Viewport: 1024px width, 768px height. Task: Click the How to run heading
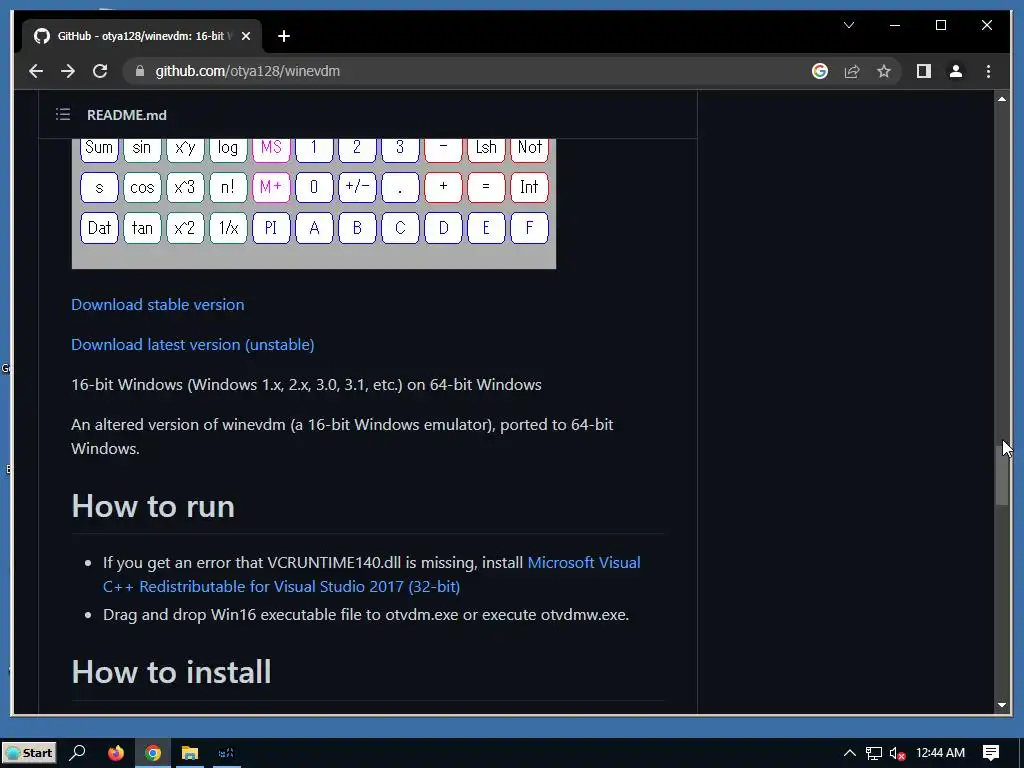coord(153,506)
